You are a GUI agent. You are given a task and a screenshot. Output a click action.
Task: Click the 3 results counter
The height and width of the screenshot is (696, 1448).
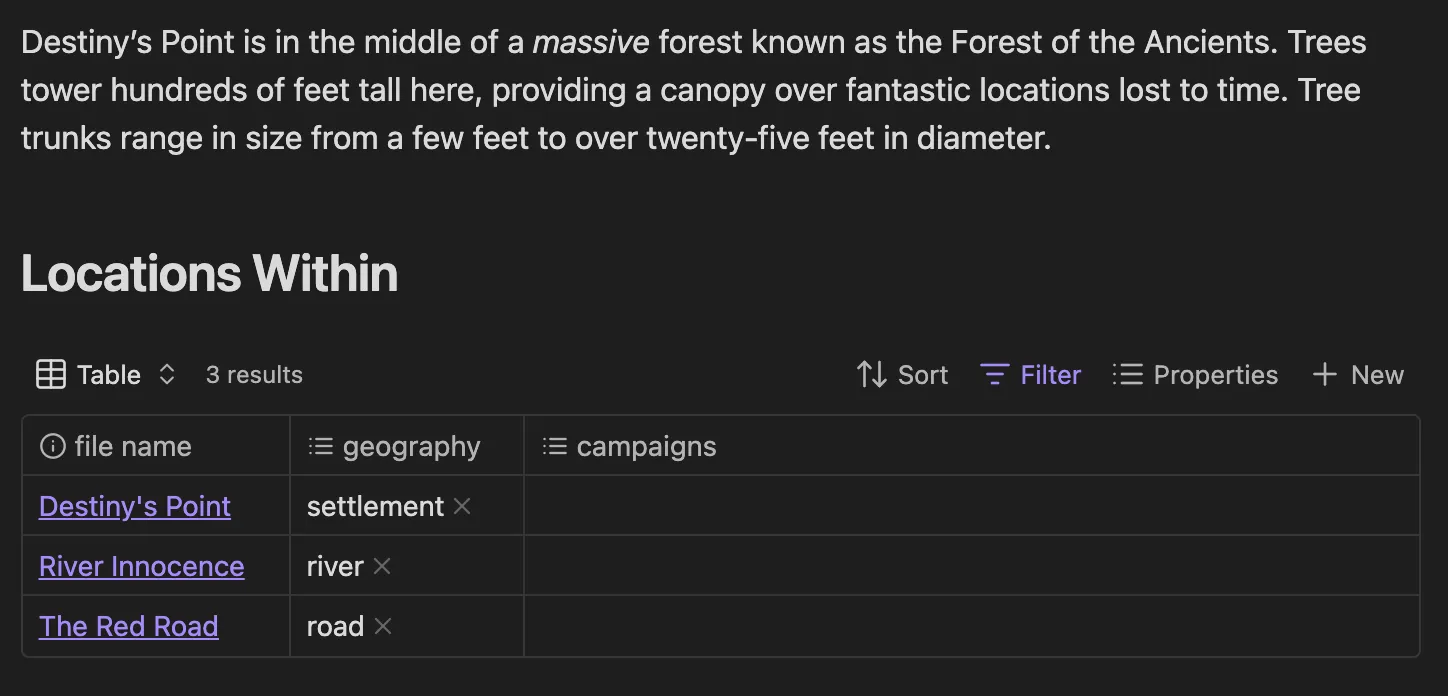253,374
